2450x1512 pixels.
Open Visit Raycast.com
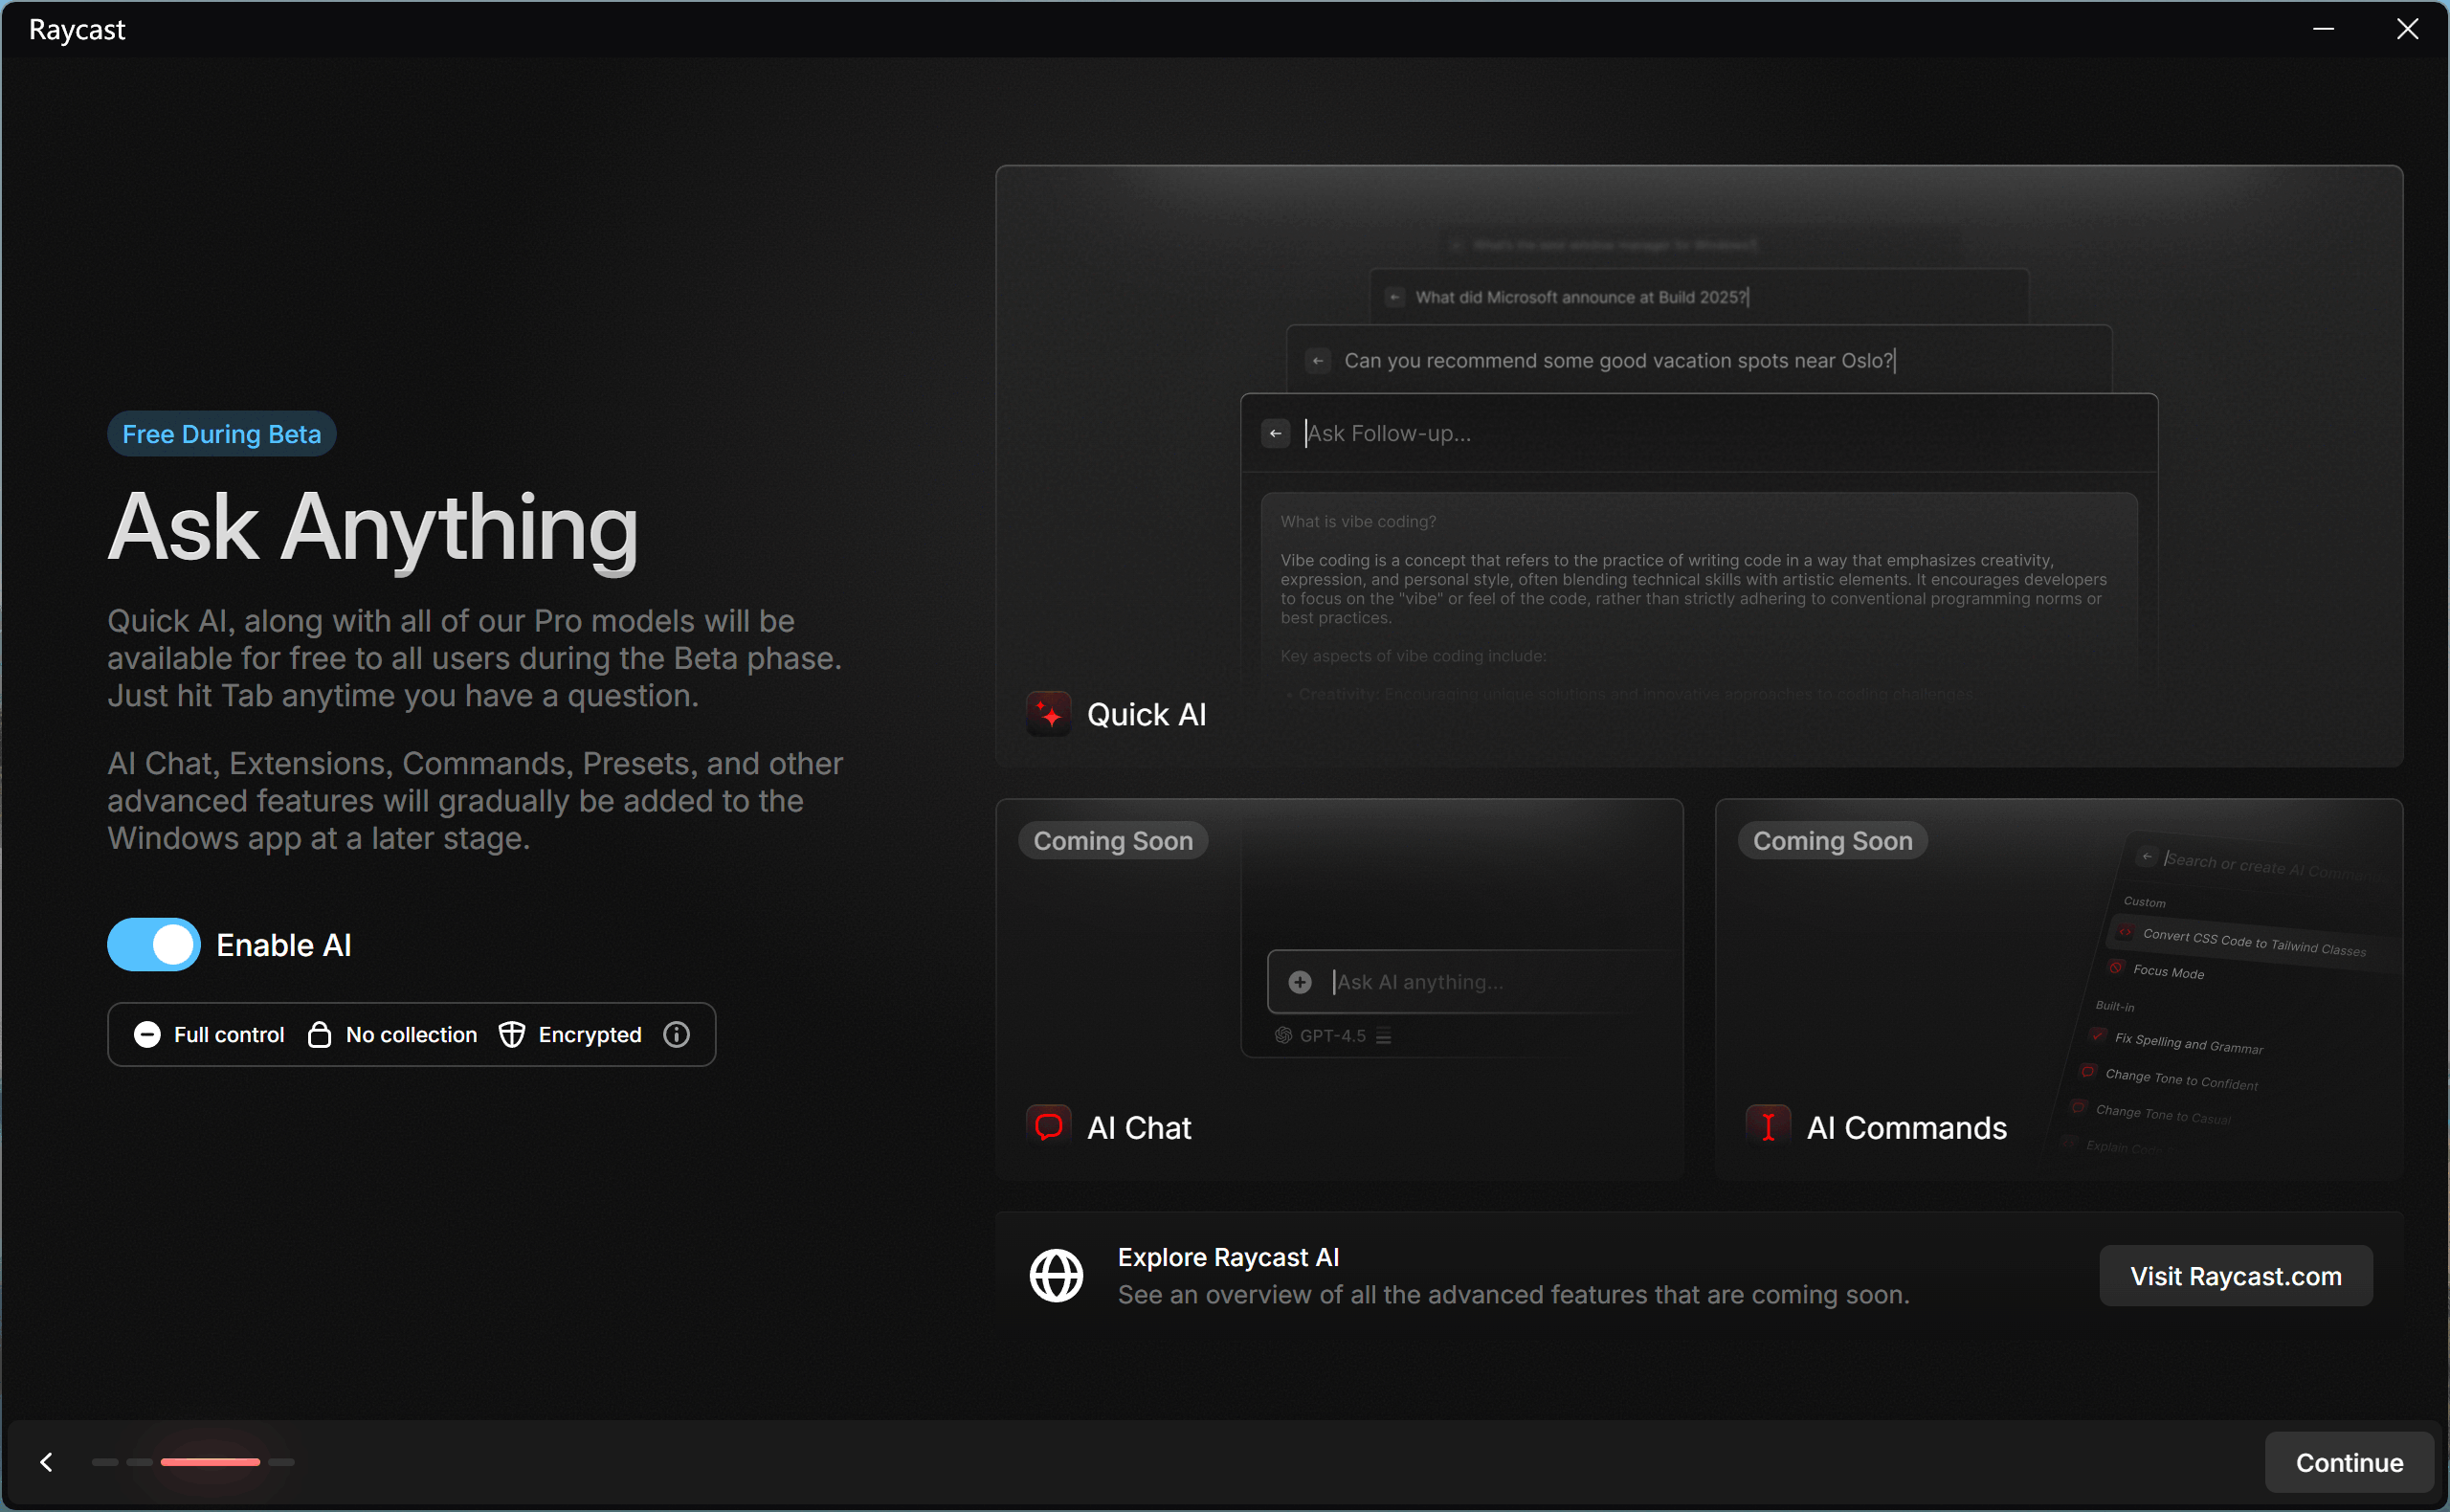click(x=2235, y=1275)
